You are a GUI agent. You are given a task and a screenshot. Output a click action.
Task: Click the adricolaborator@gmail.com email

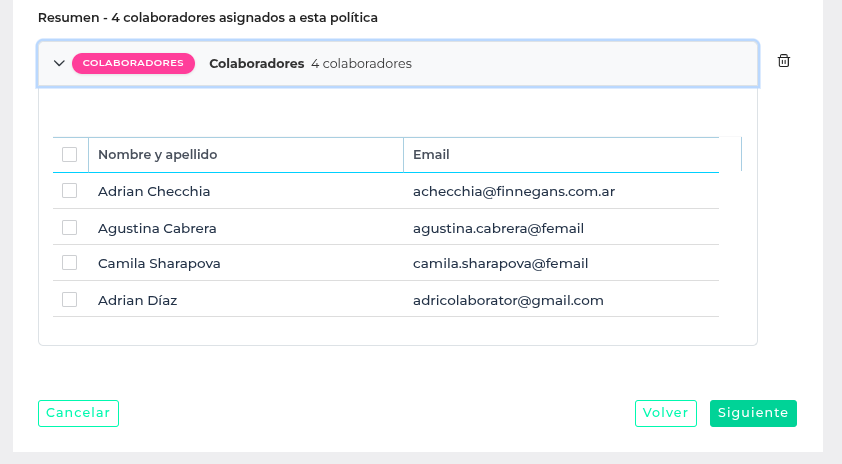tap(508, 300)
